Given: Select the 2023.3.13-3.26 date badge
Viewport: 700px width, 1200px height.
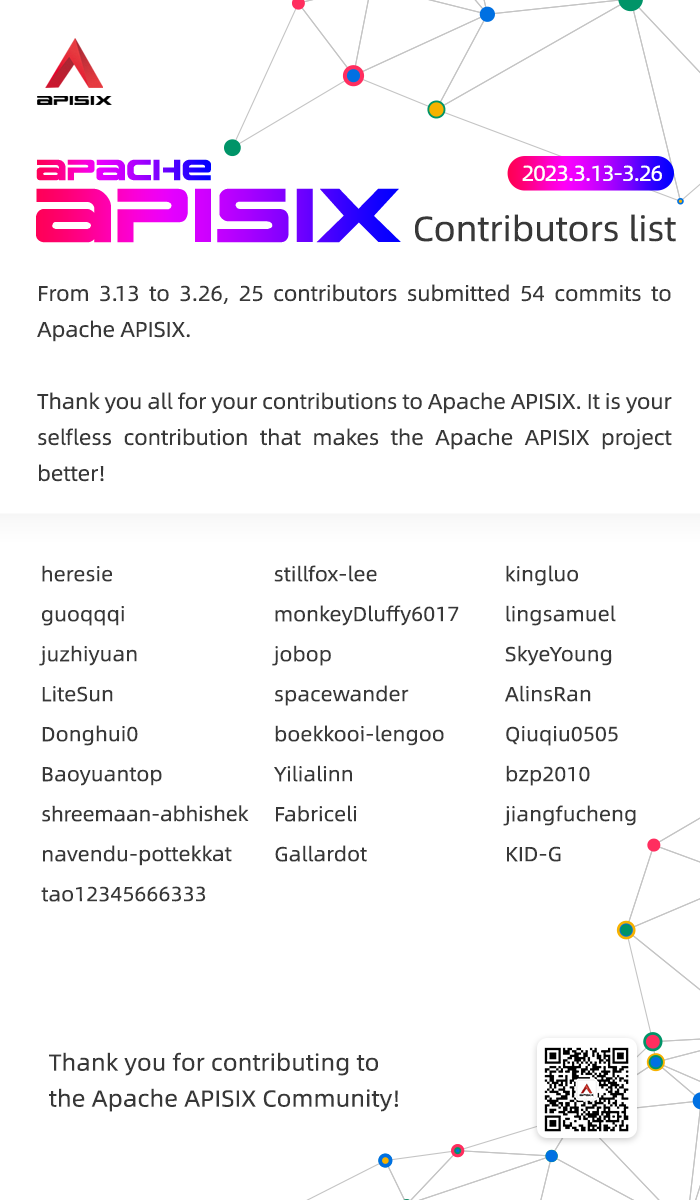Looking at the screenshot, I should coord(591,173).
